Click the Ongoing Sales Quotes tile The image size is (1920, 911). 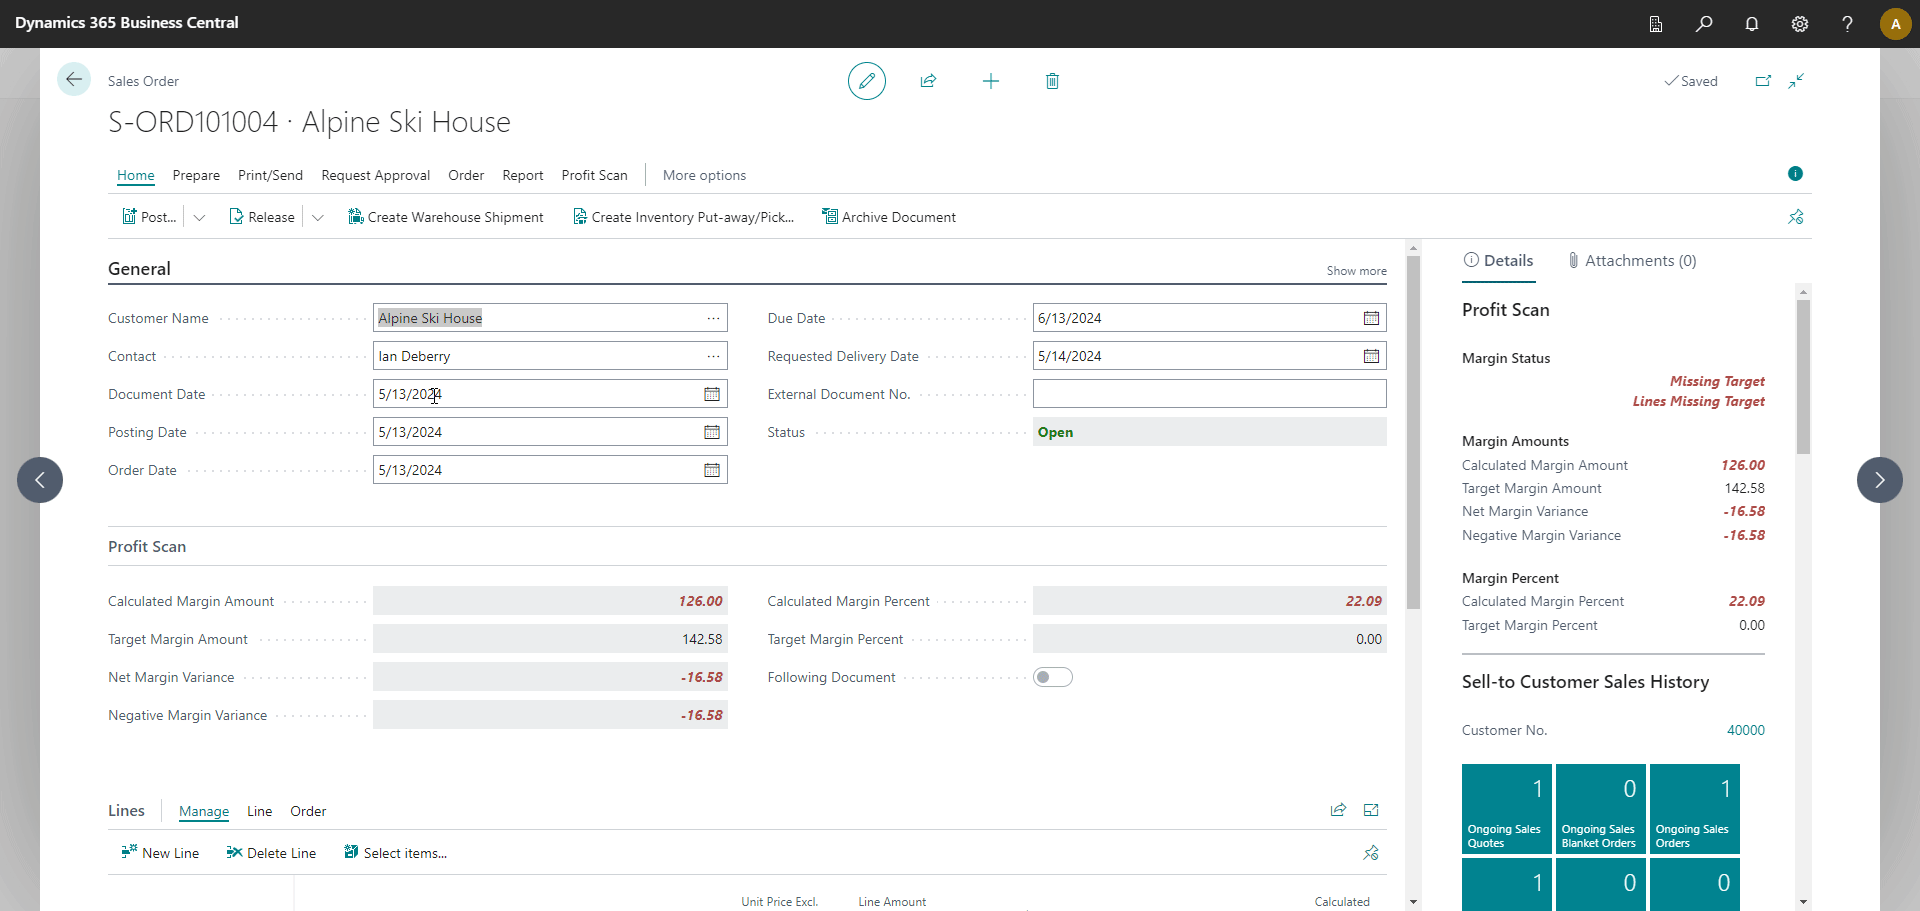(1506, 808)
